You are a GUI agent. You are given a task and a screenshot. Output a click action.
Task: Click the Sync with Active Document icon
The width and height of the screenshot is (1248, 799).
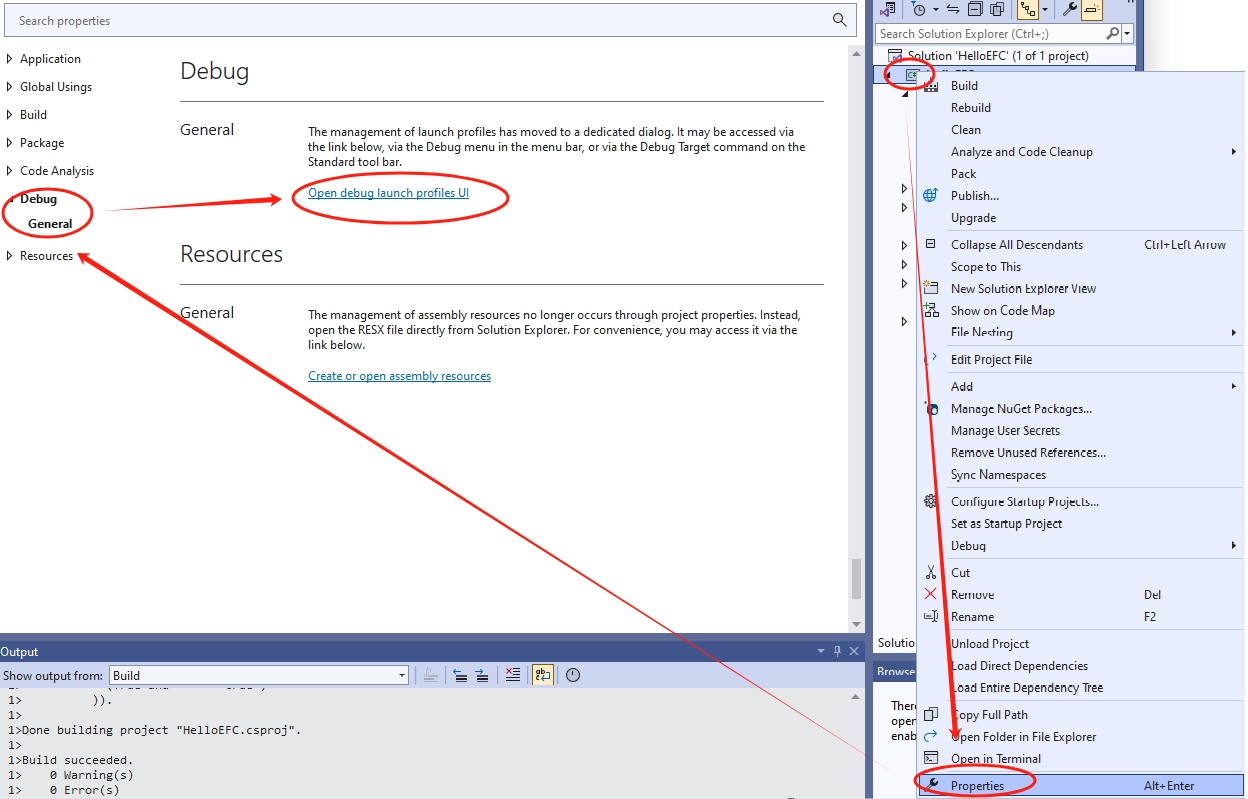click(x=952, y=9)
